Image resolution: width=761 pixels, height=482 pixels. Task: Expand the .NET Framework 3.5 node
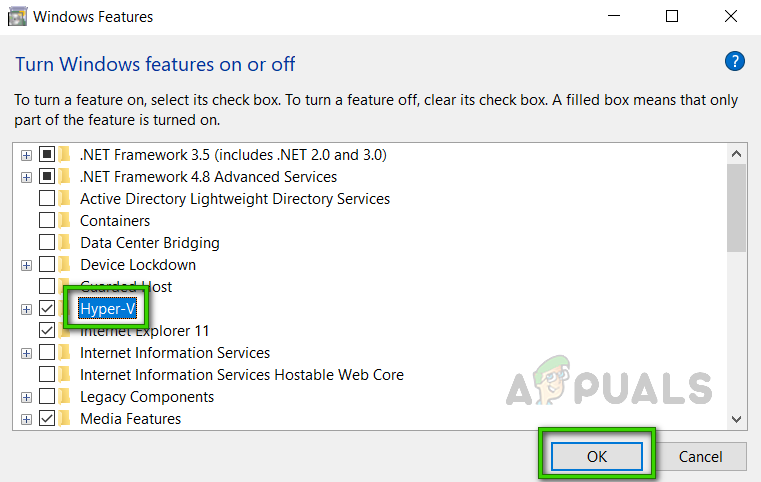pos(26,155)
